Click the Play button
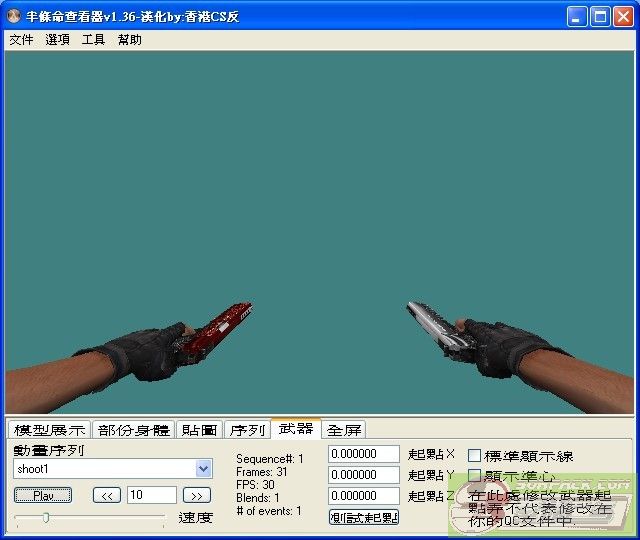Viewport: 640px width, 540px height. pos(43,496)
